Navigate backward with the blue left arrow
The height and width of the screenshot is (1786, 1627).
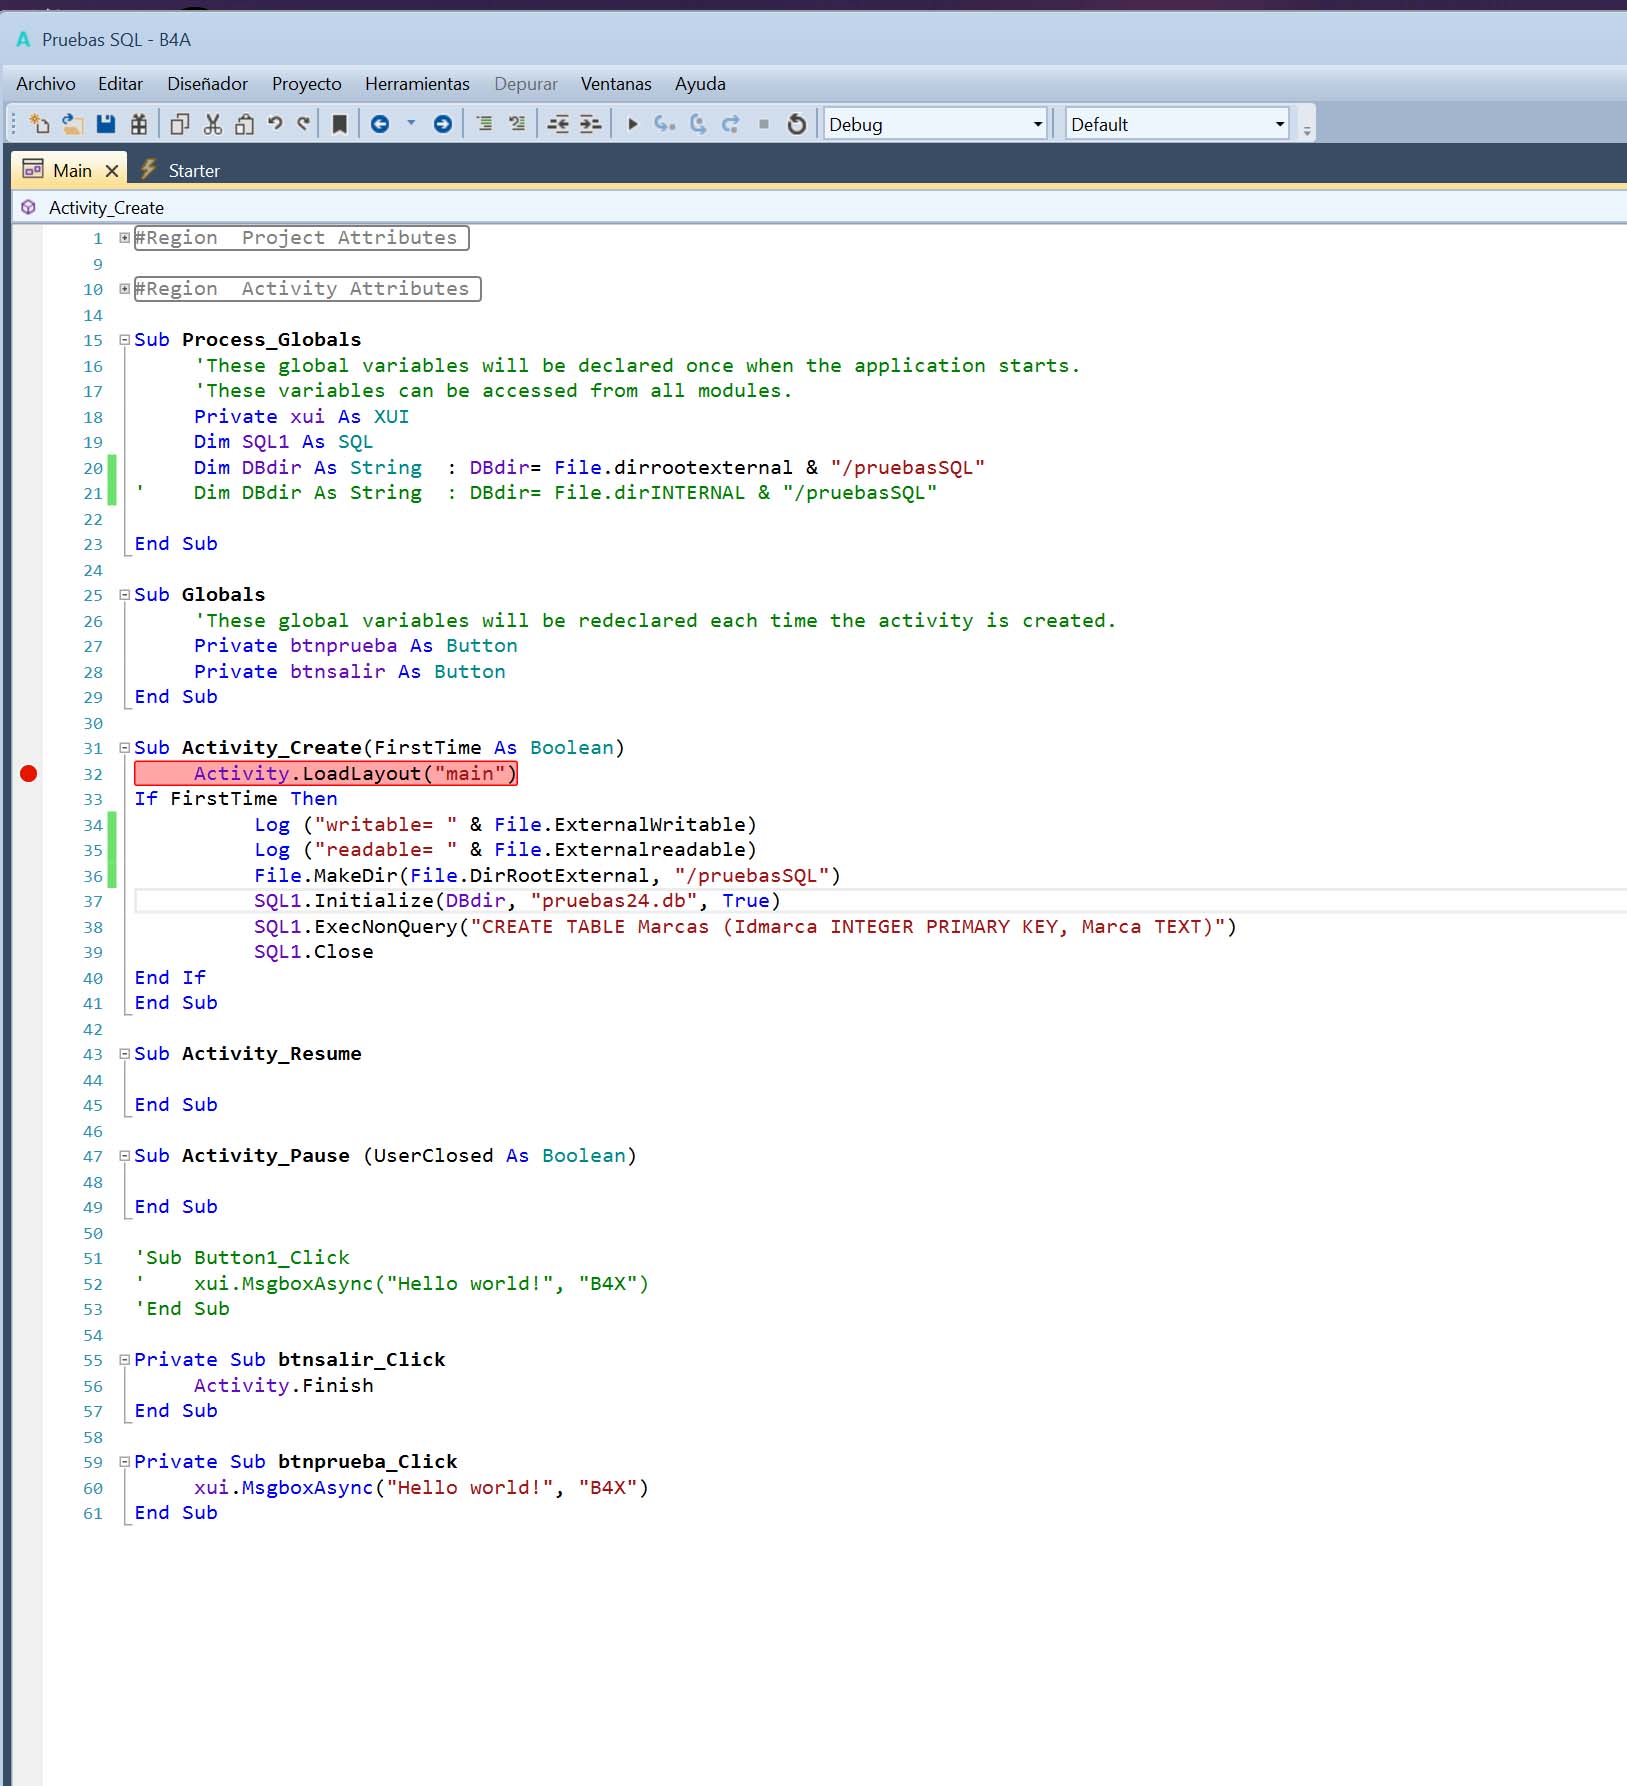(380, 124)
